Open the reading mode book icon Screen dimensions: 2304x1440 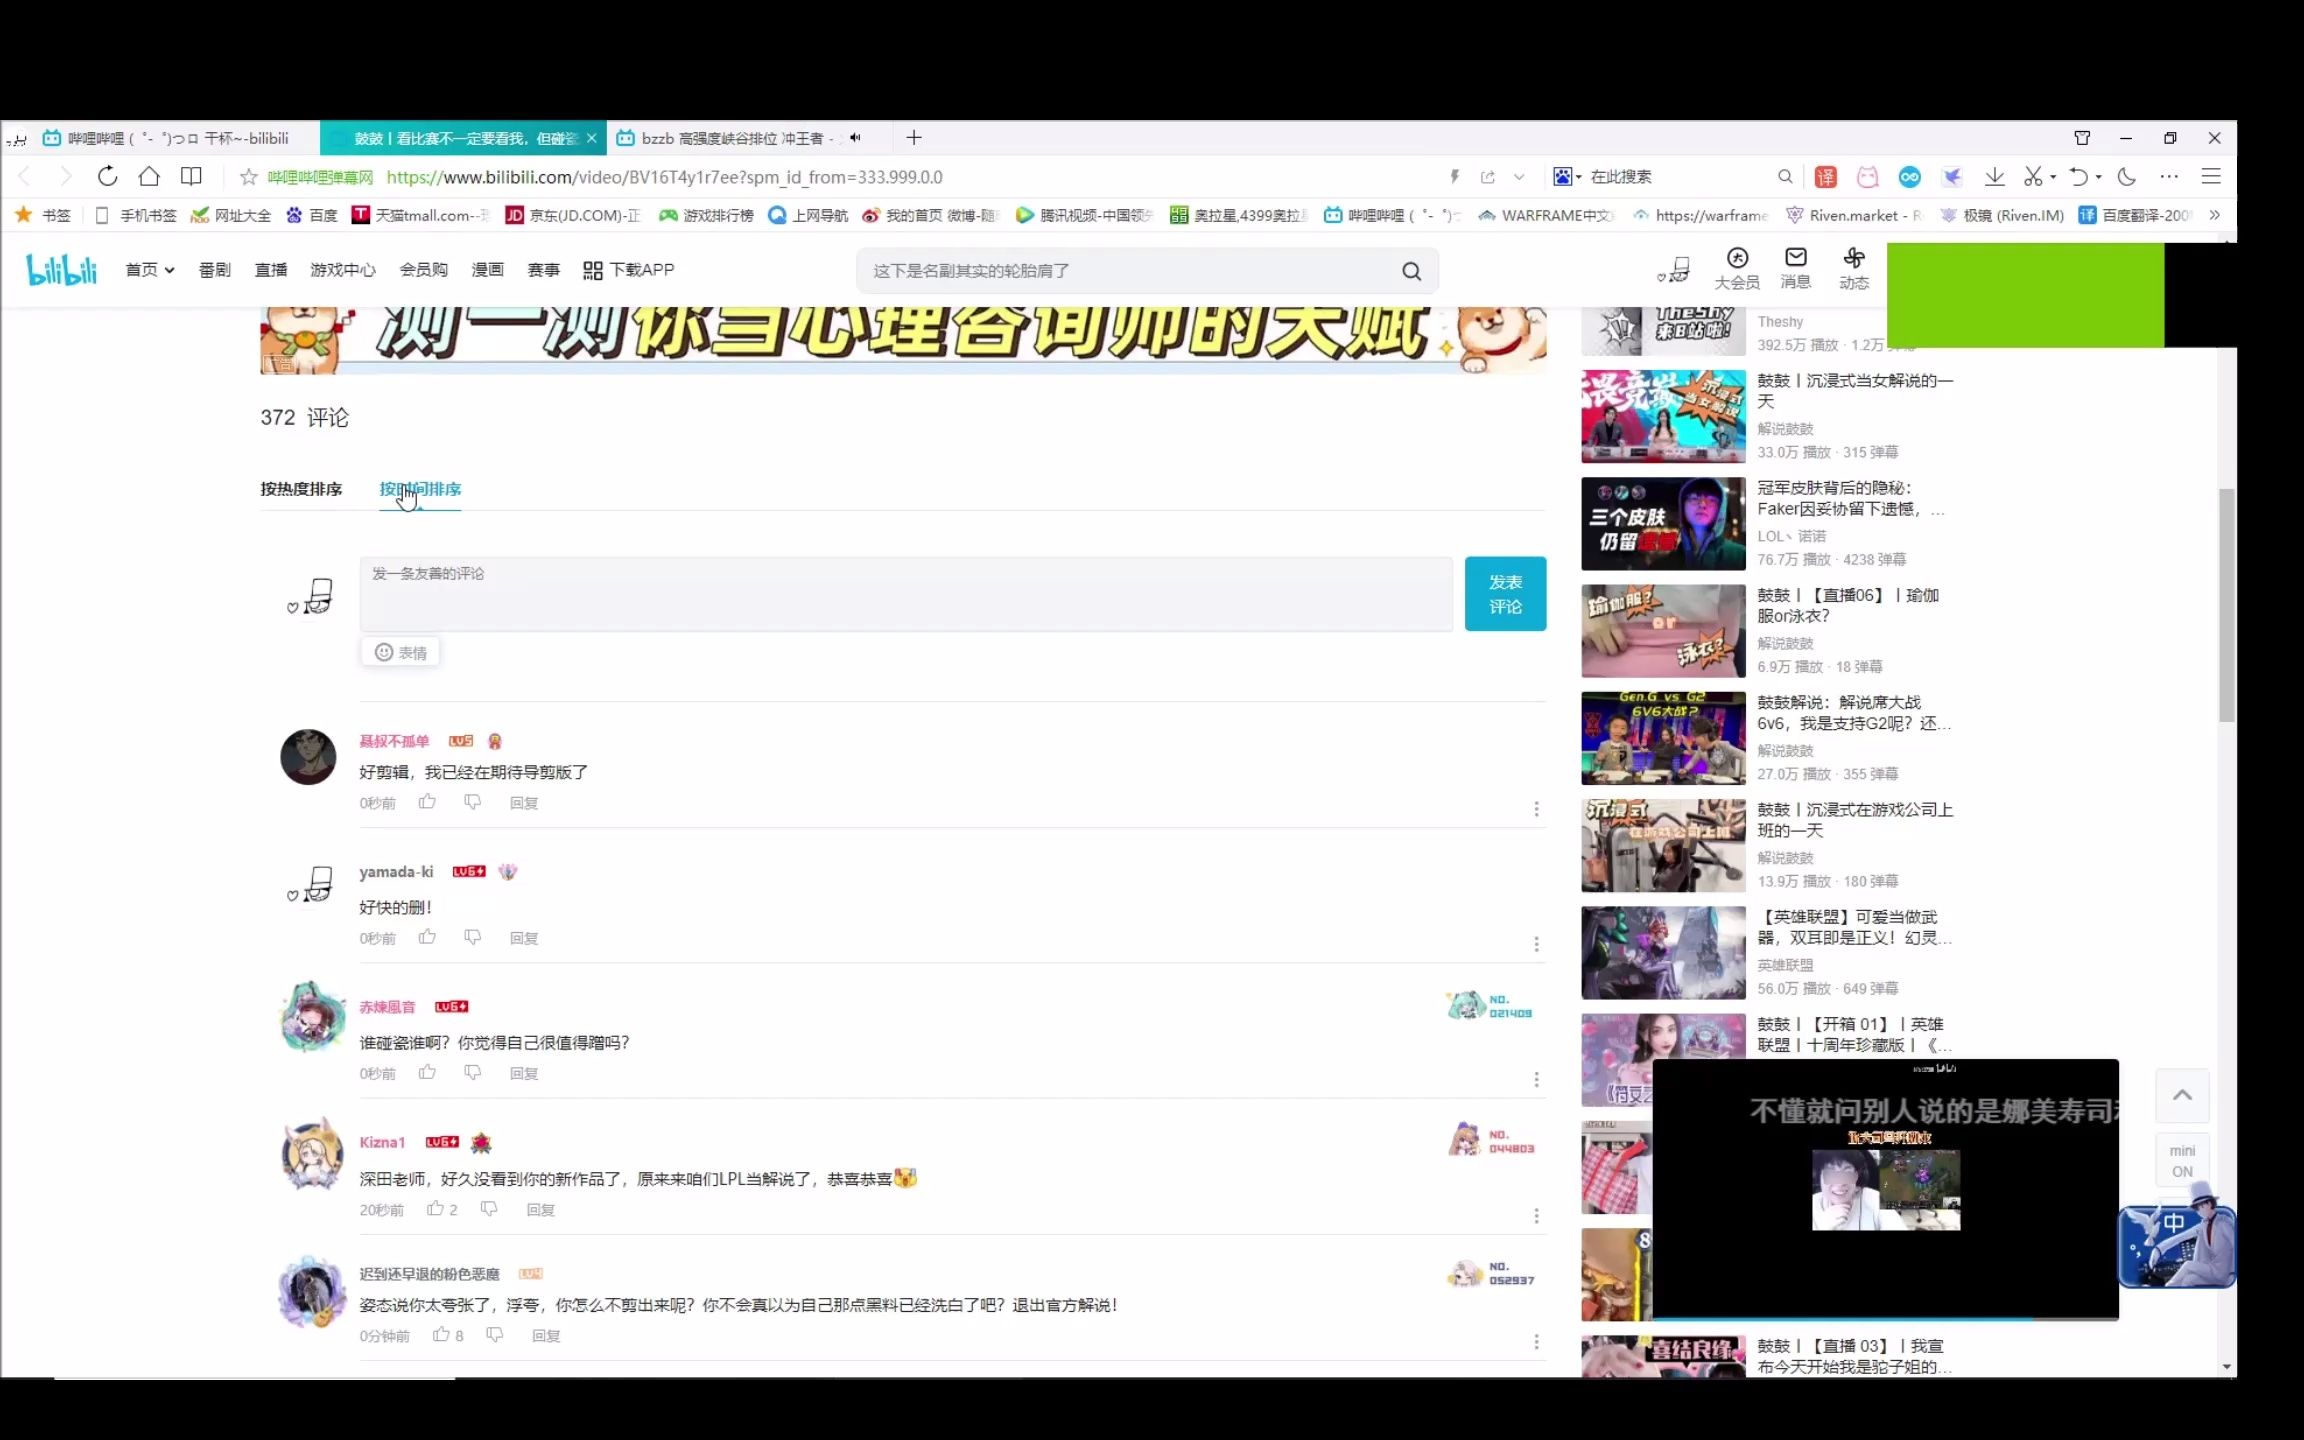[191, 177]
